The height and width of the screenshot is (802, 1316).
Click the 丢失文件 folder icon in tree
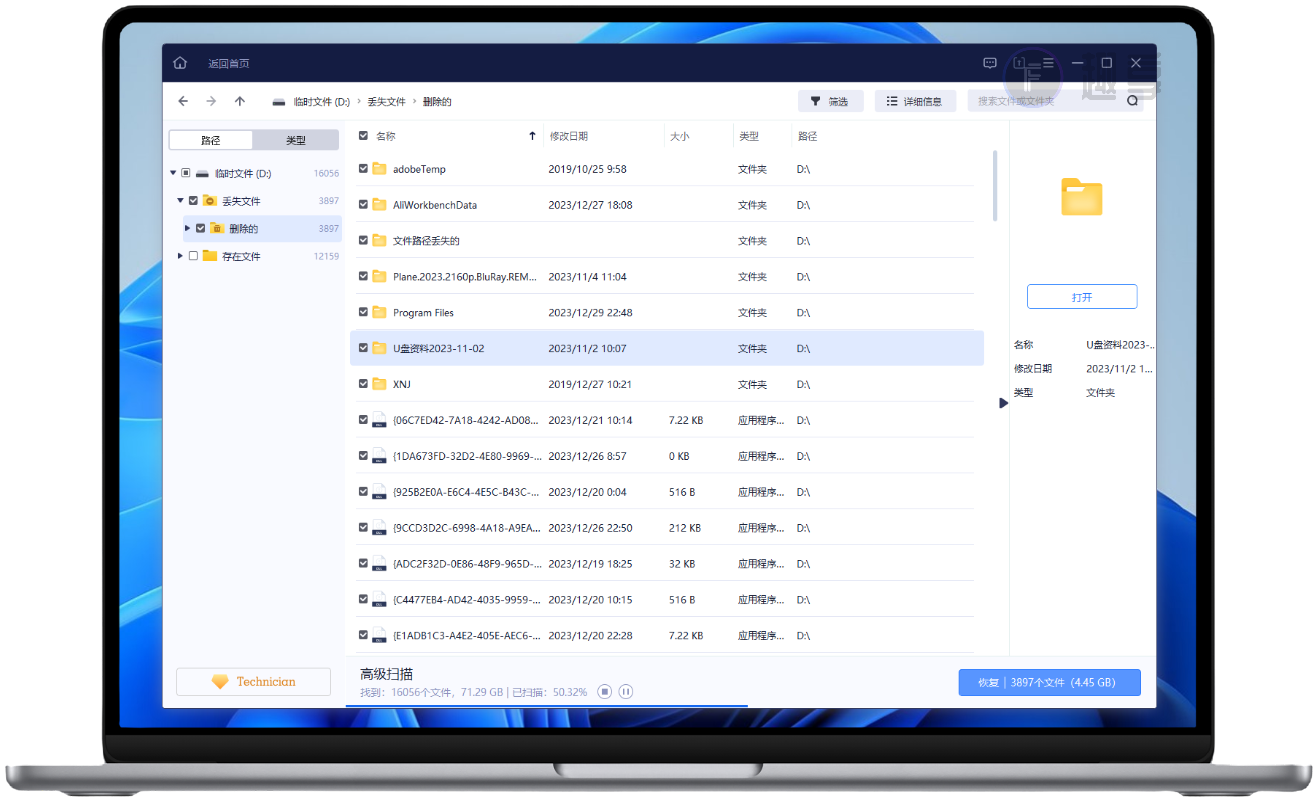point(209,201)
